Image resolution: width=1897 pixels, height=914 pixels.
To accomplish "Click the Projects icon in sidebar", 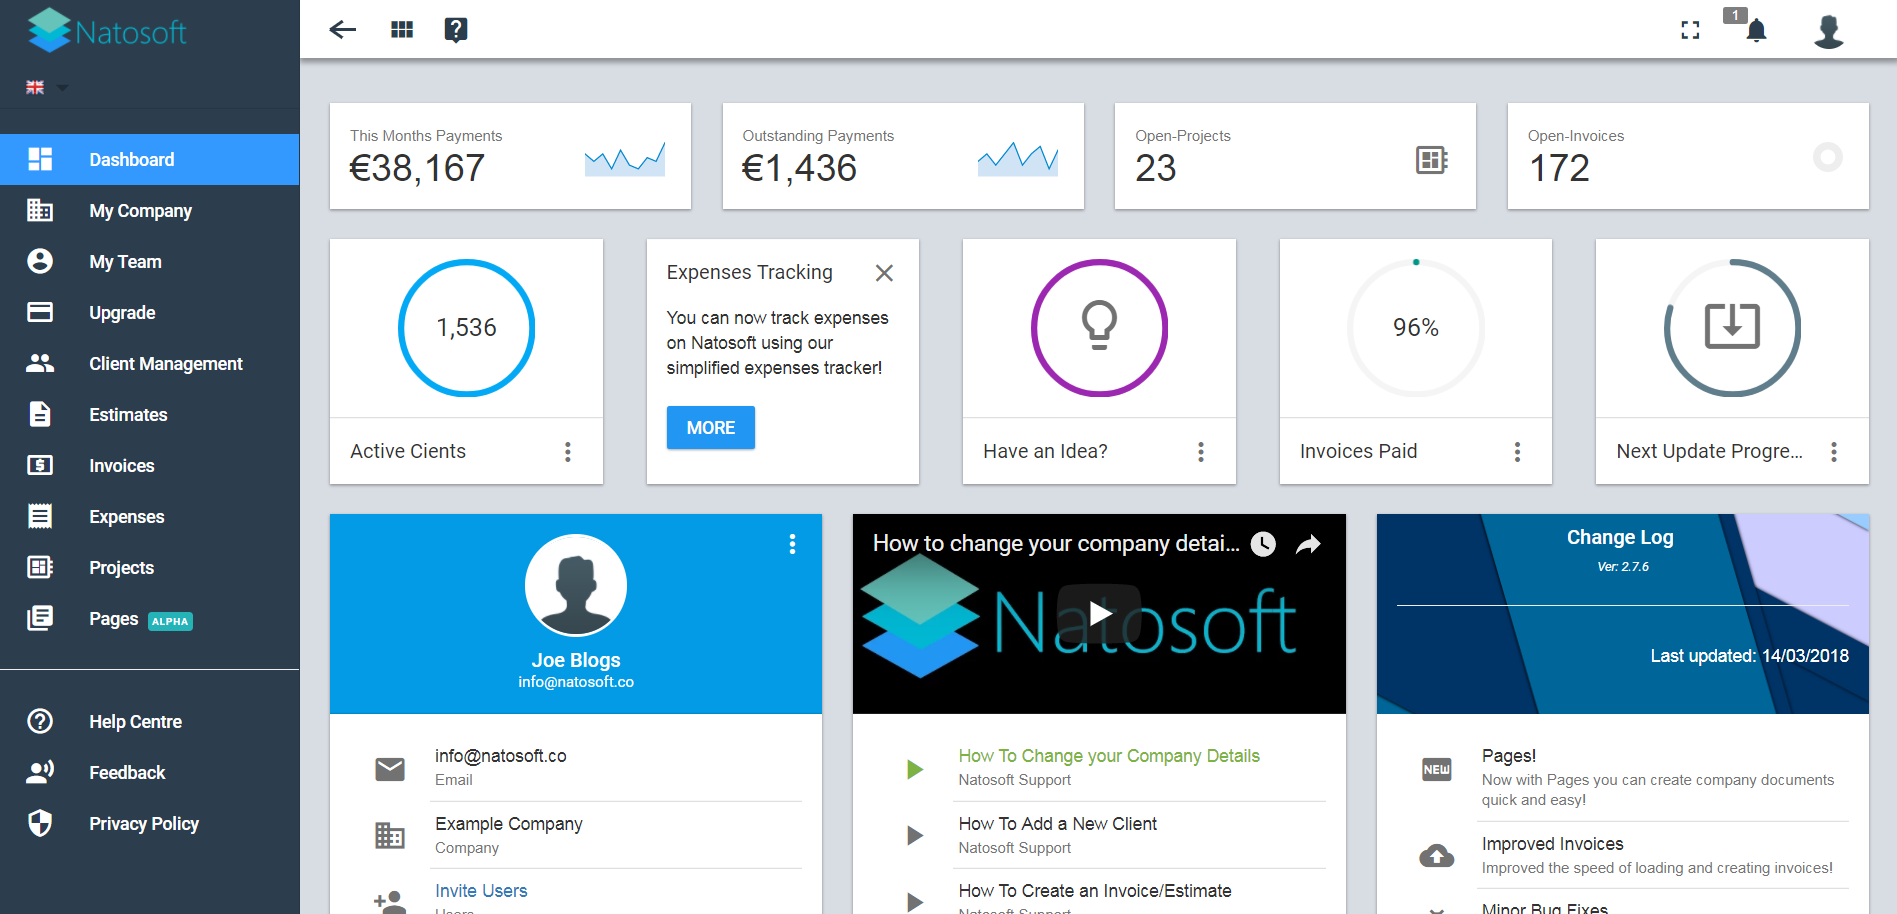I will click(40, 567).
